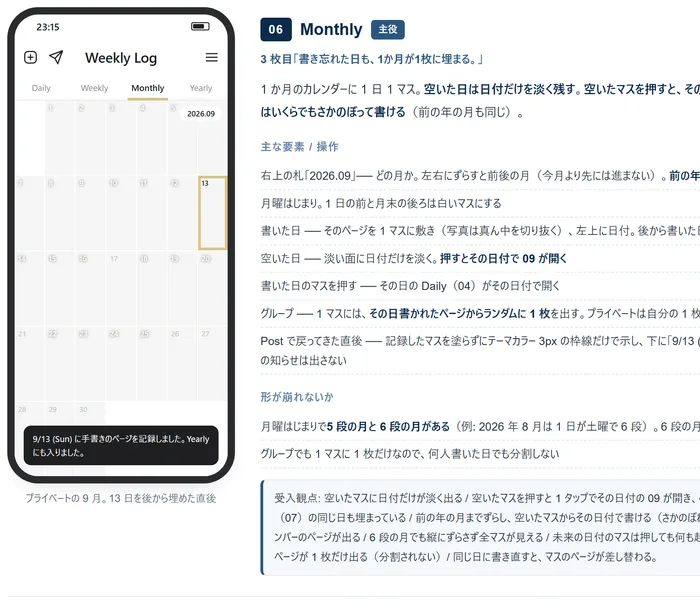The height and width of the screenshot is (604, 700).
Task: Click the 主な要素 / 操作 subheading
Action: point(300,147)
